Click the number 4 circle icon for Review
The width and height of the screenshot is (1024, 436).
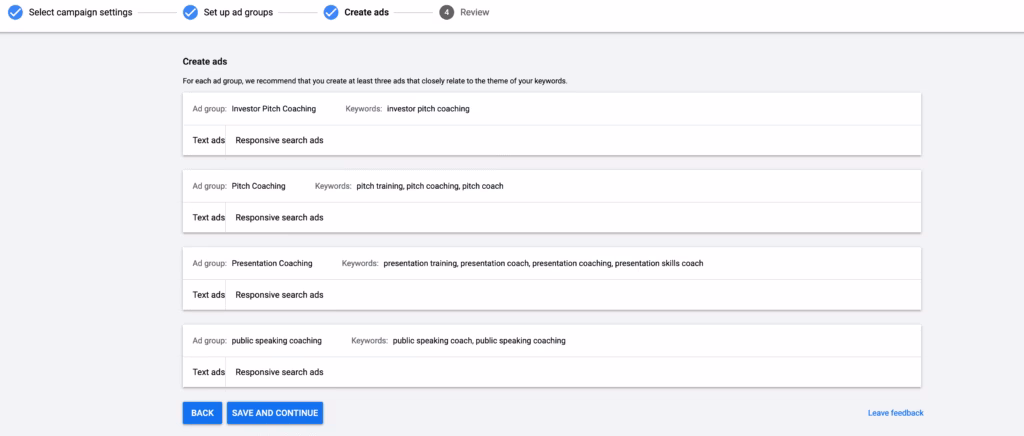(446, 13)
